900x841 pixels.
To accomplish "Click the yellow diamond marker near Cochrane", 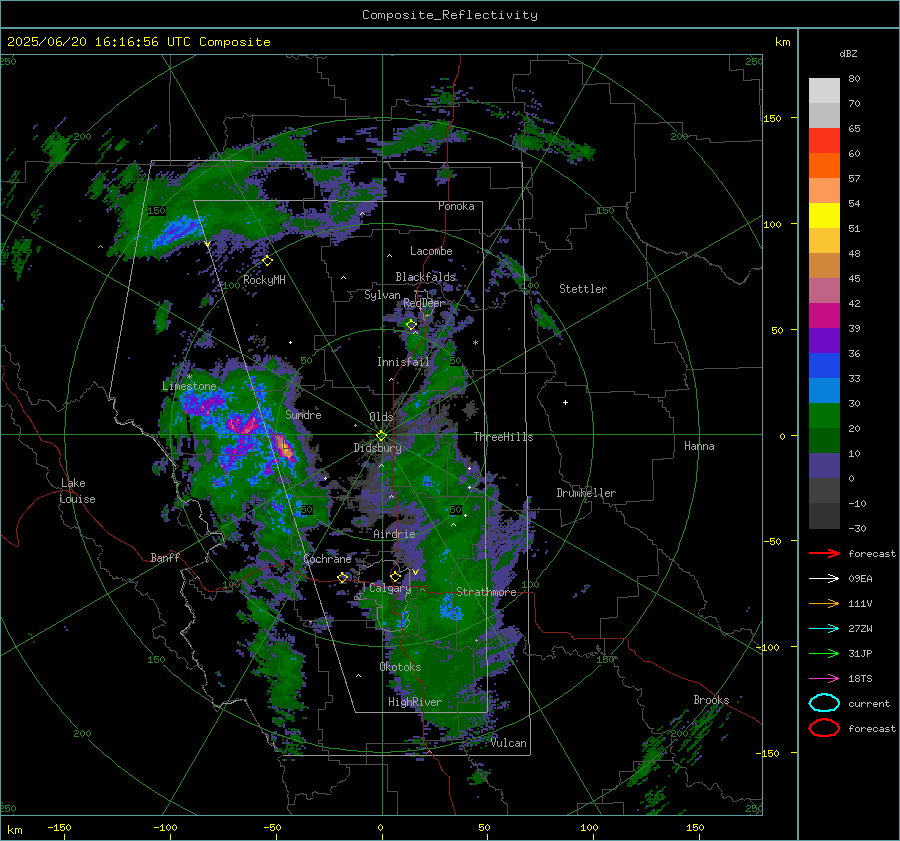I will 343,578.
